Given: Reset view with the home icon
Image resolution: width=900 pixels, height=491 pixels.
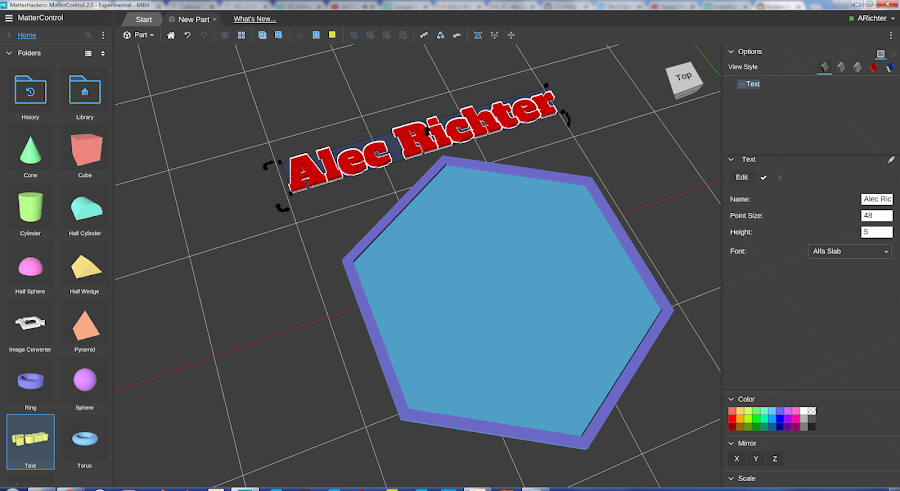Looking at the screenshot, I should tap(170, 35).
